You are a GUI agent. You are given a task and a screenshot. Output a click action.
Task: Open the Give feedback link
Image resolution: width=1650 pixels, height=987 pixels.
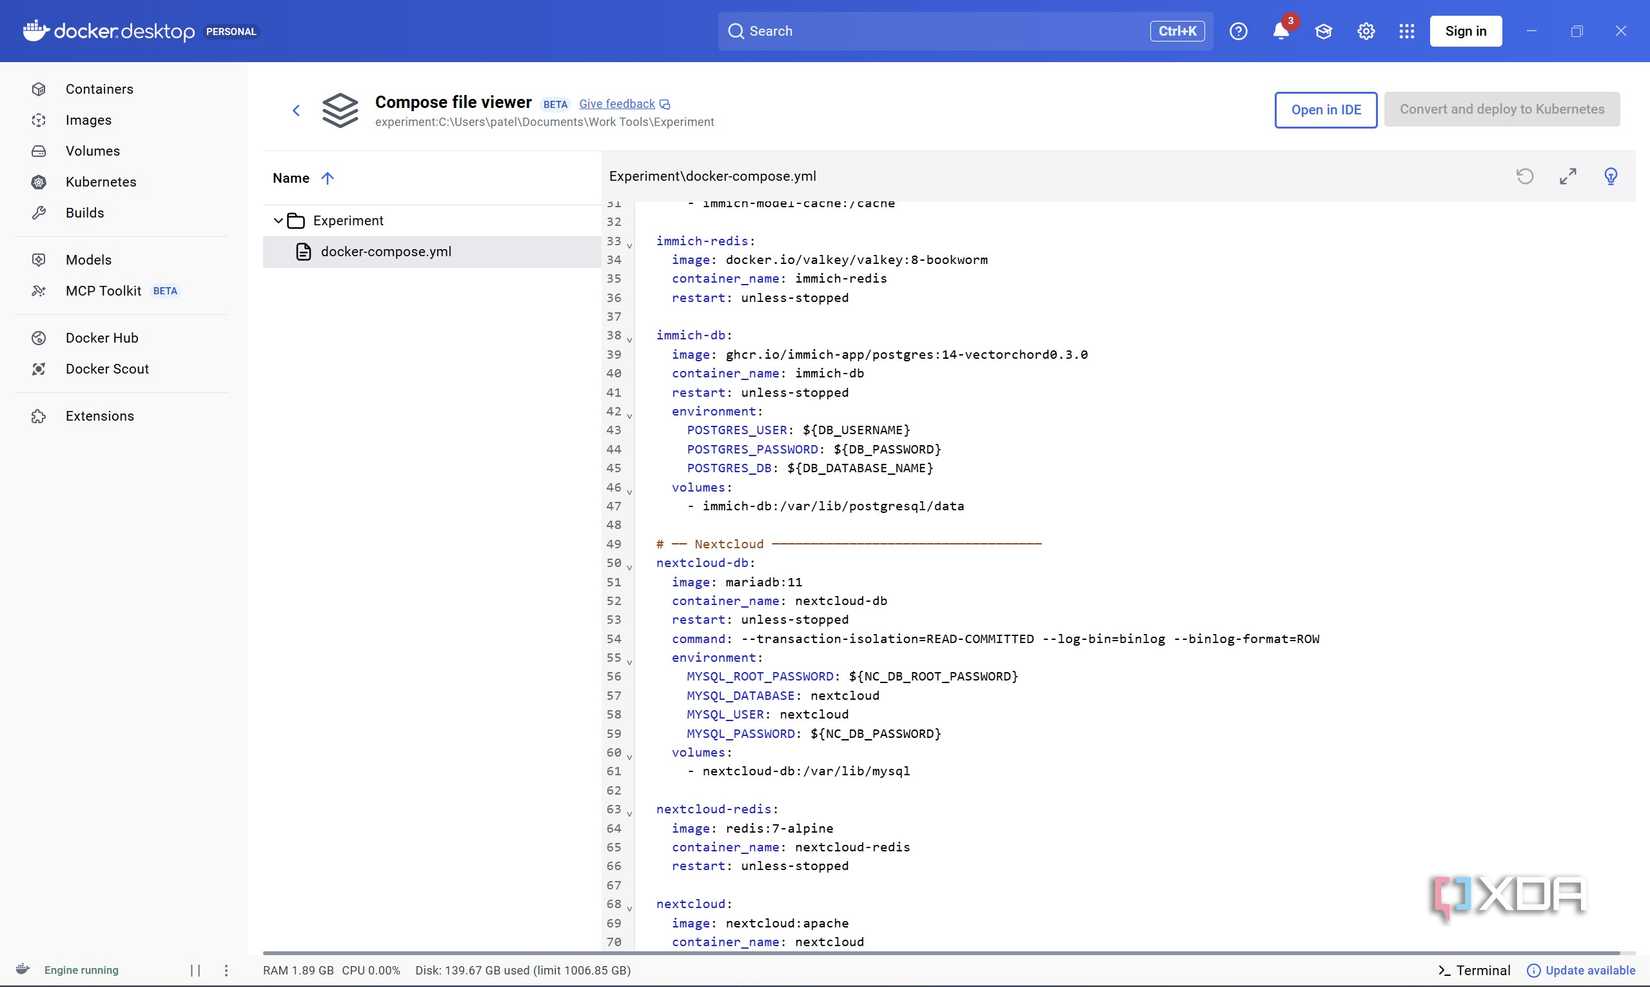617,104
